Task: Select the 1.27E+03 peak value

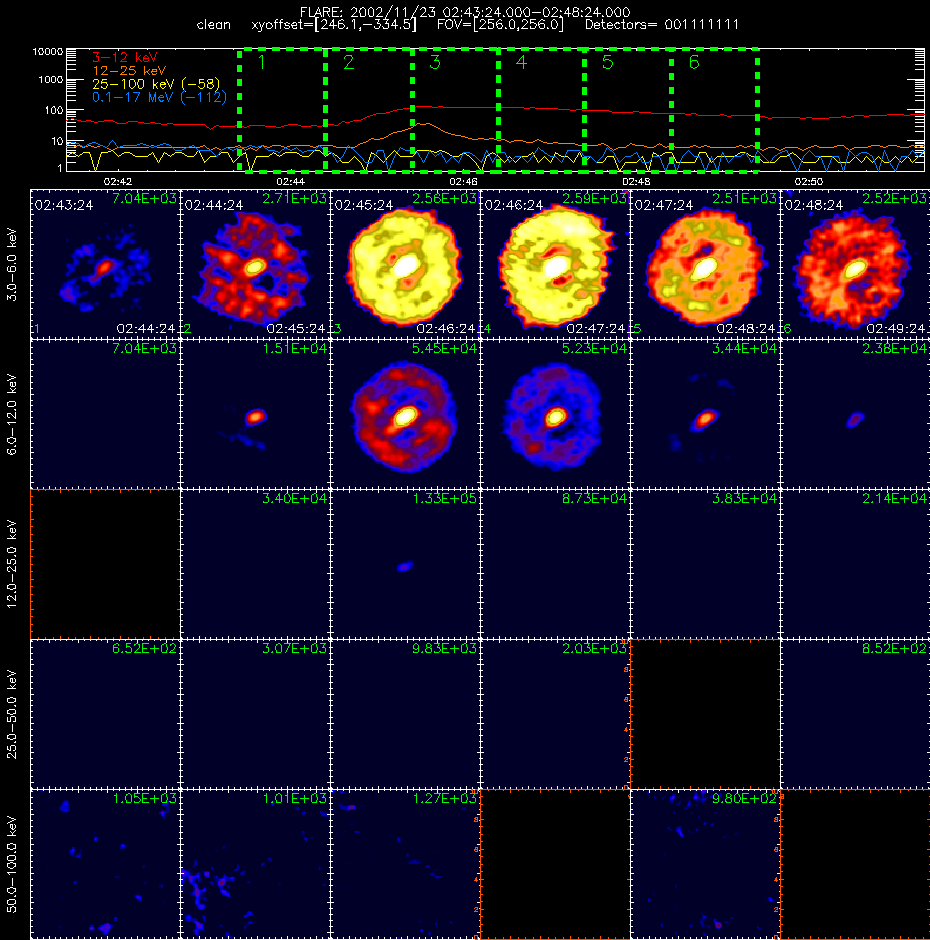Action: 444,798
